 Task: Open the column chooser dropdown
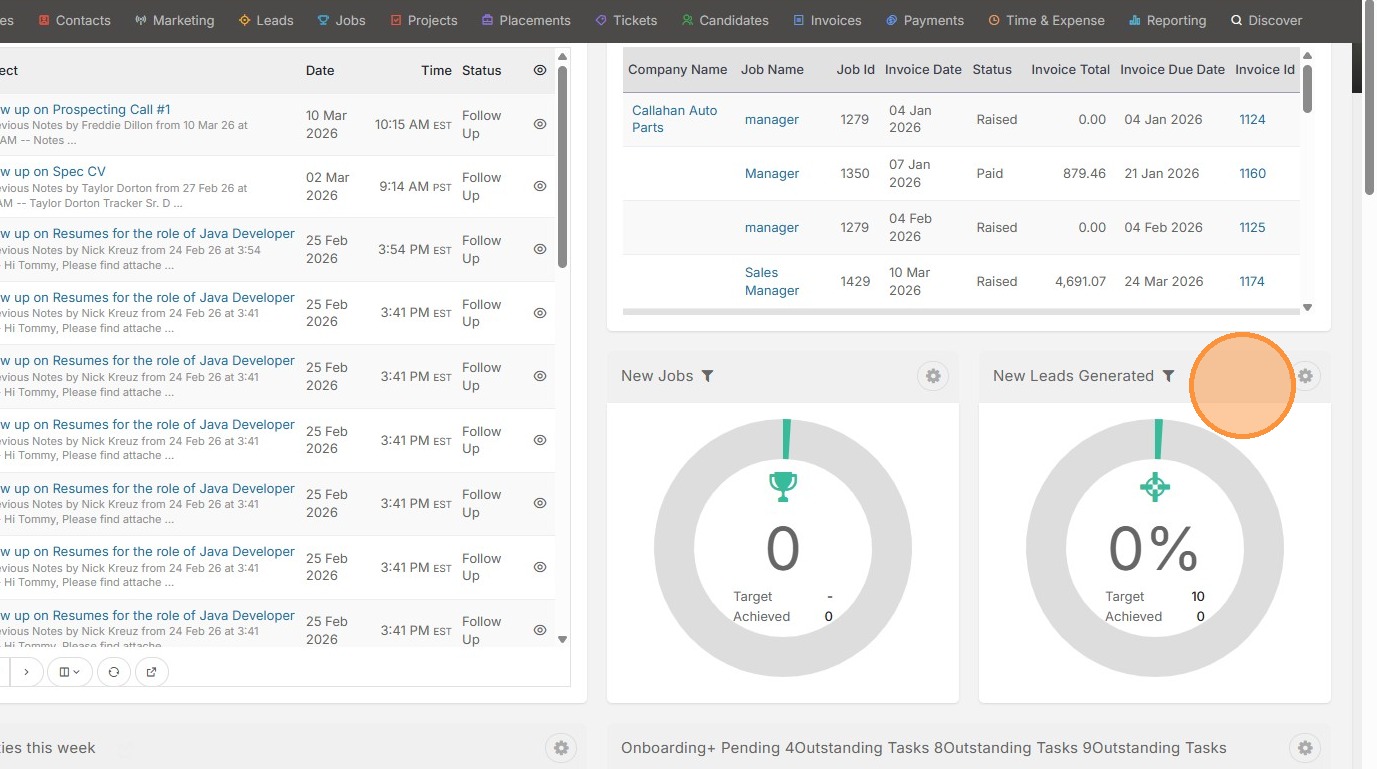(x=70, y=672)
